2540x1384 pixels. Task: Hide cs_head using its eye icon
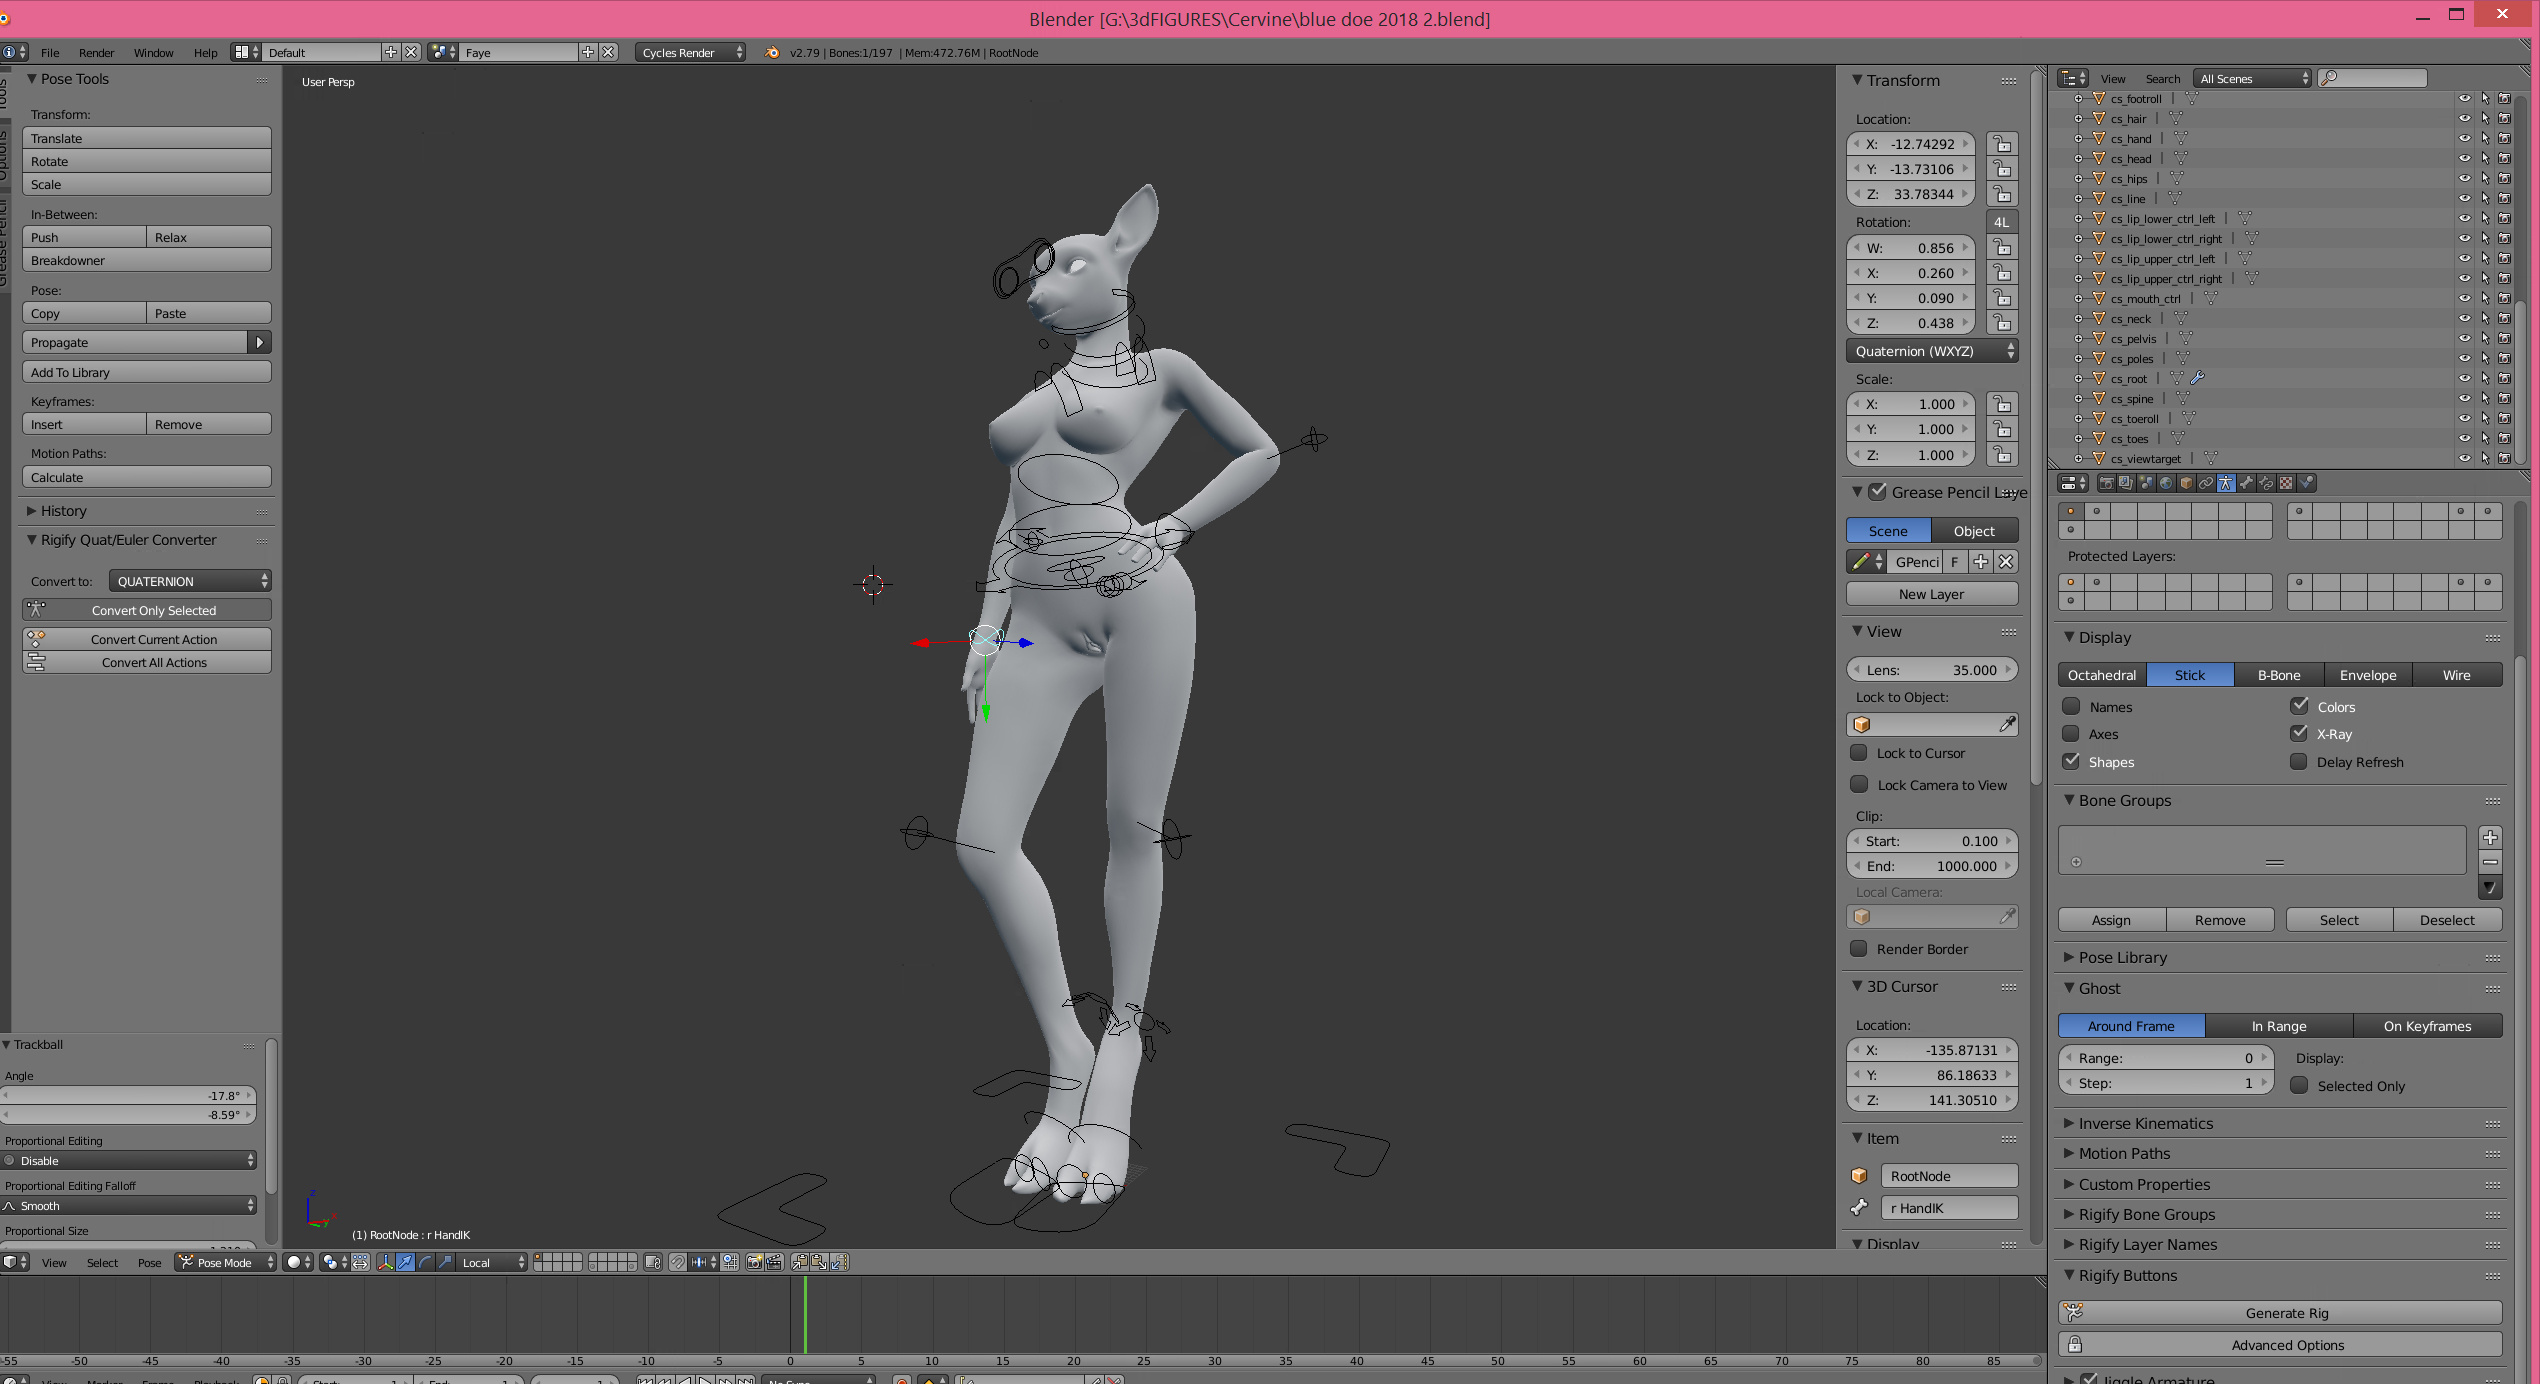pos(2464,158)
